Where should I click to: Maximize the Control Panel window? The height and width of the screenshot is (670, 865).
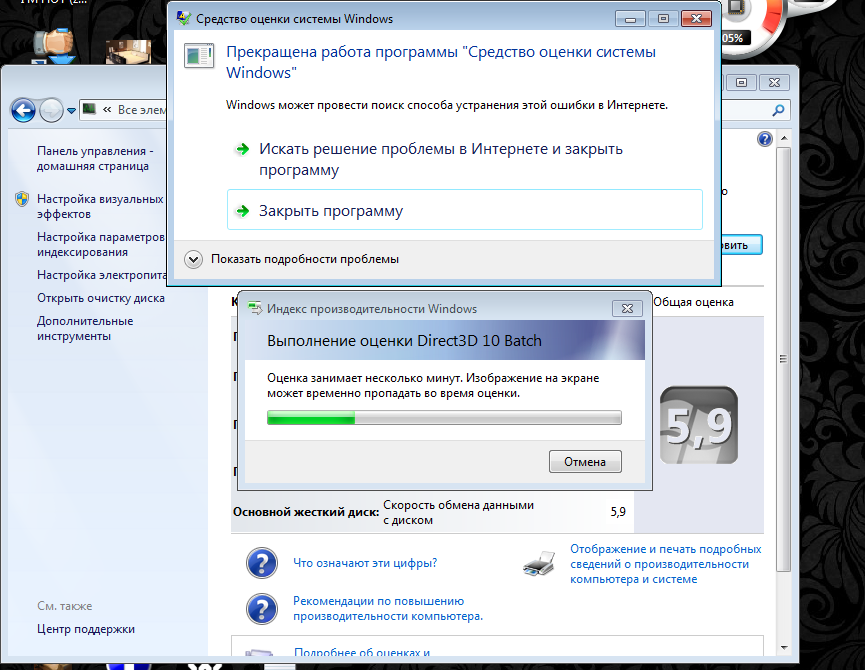742,82
